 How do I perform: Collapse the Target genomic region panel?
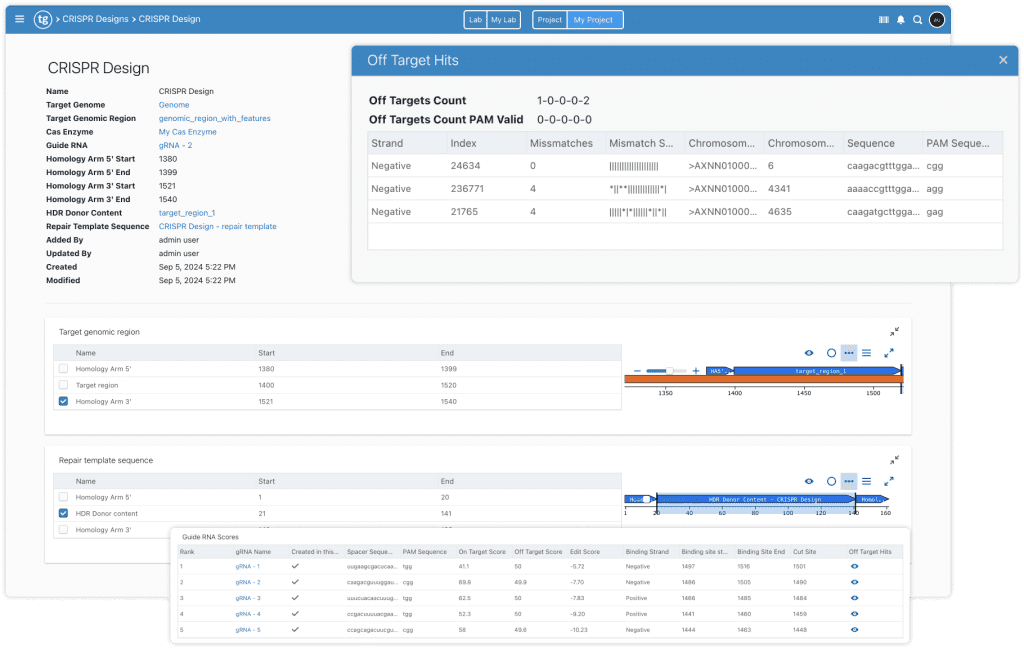click(894, 331)
